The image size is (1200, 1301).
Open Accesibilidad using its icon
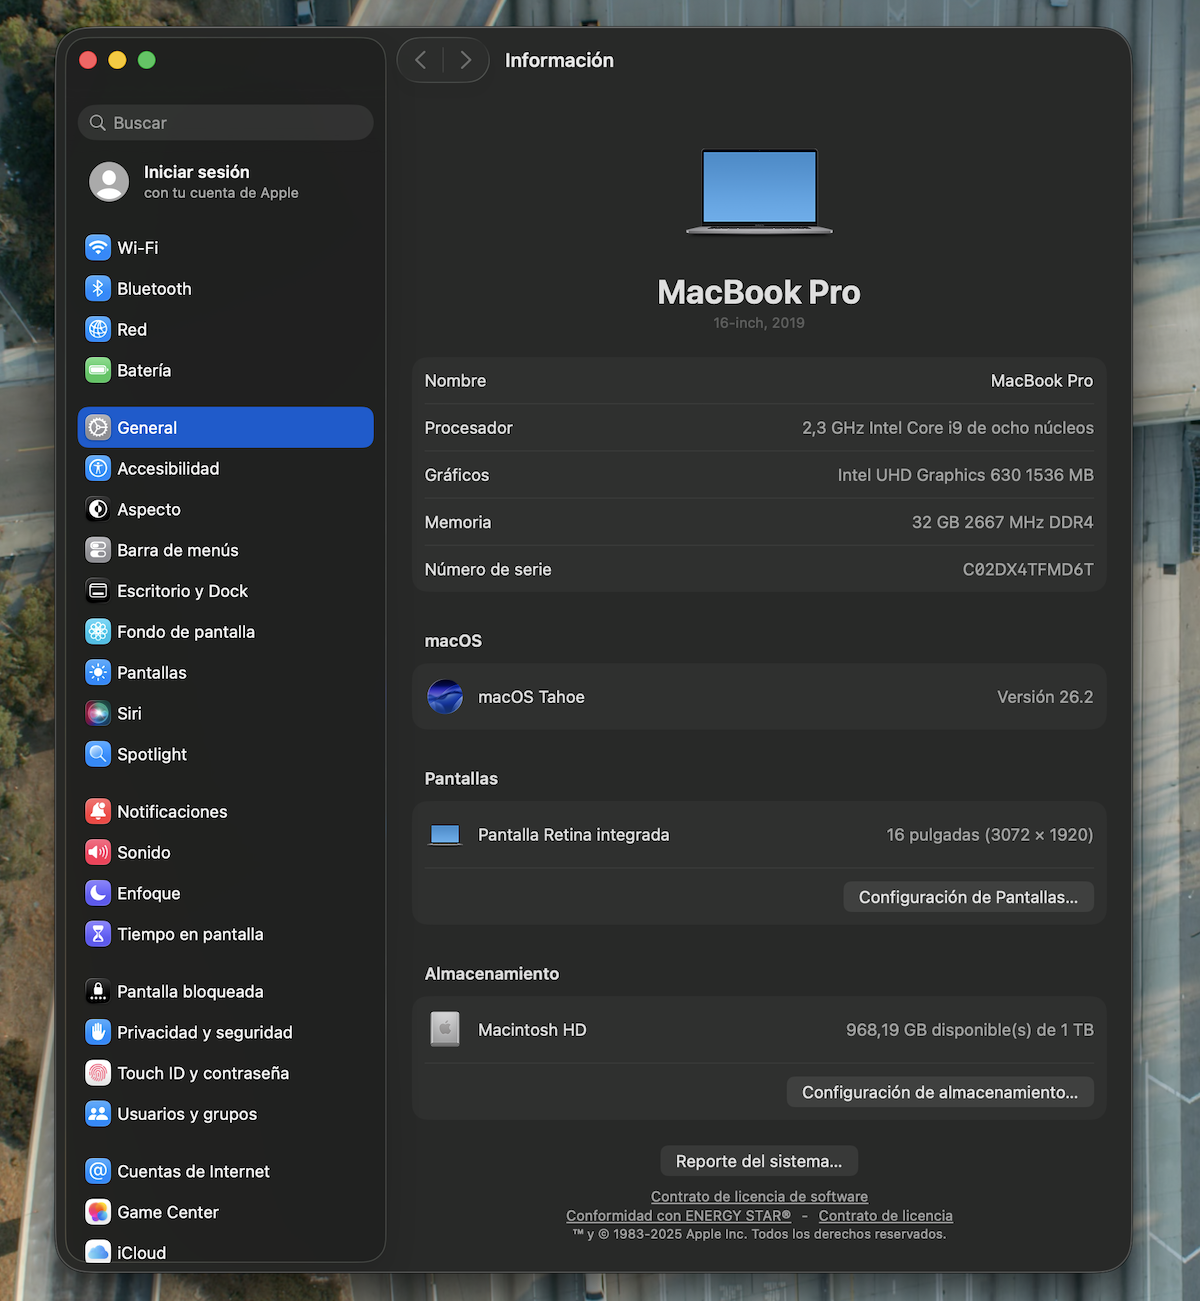[98, 468]
